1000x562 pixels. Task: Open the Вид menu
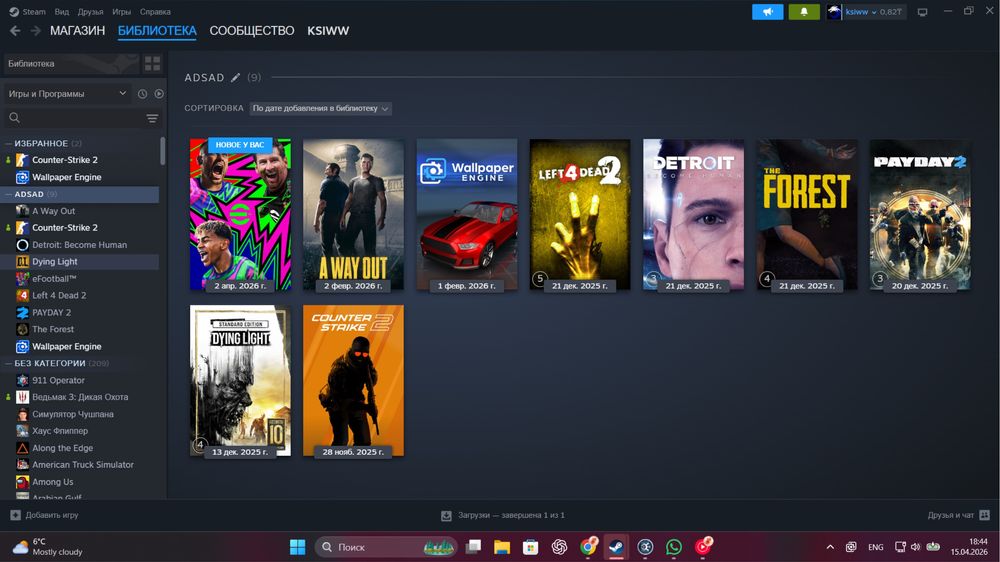(x=62, y=11)
